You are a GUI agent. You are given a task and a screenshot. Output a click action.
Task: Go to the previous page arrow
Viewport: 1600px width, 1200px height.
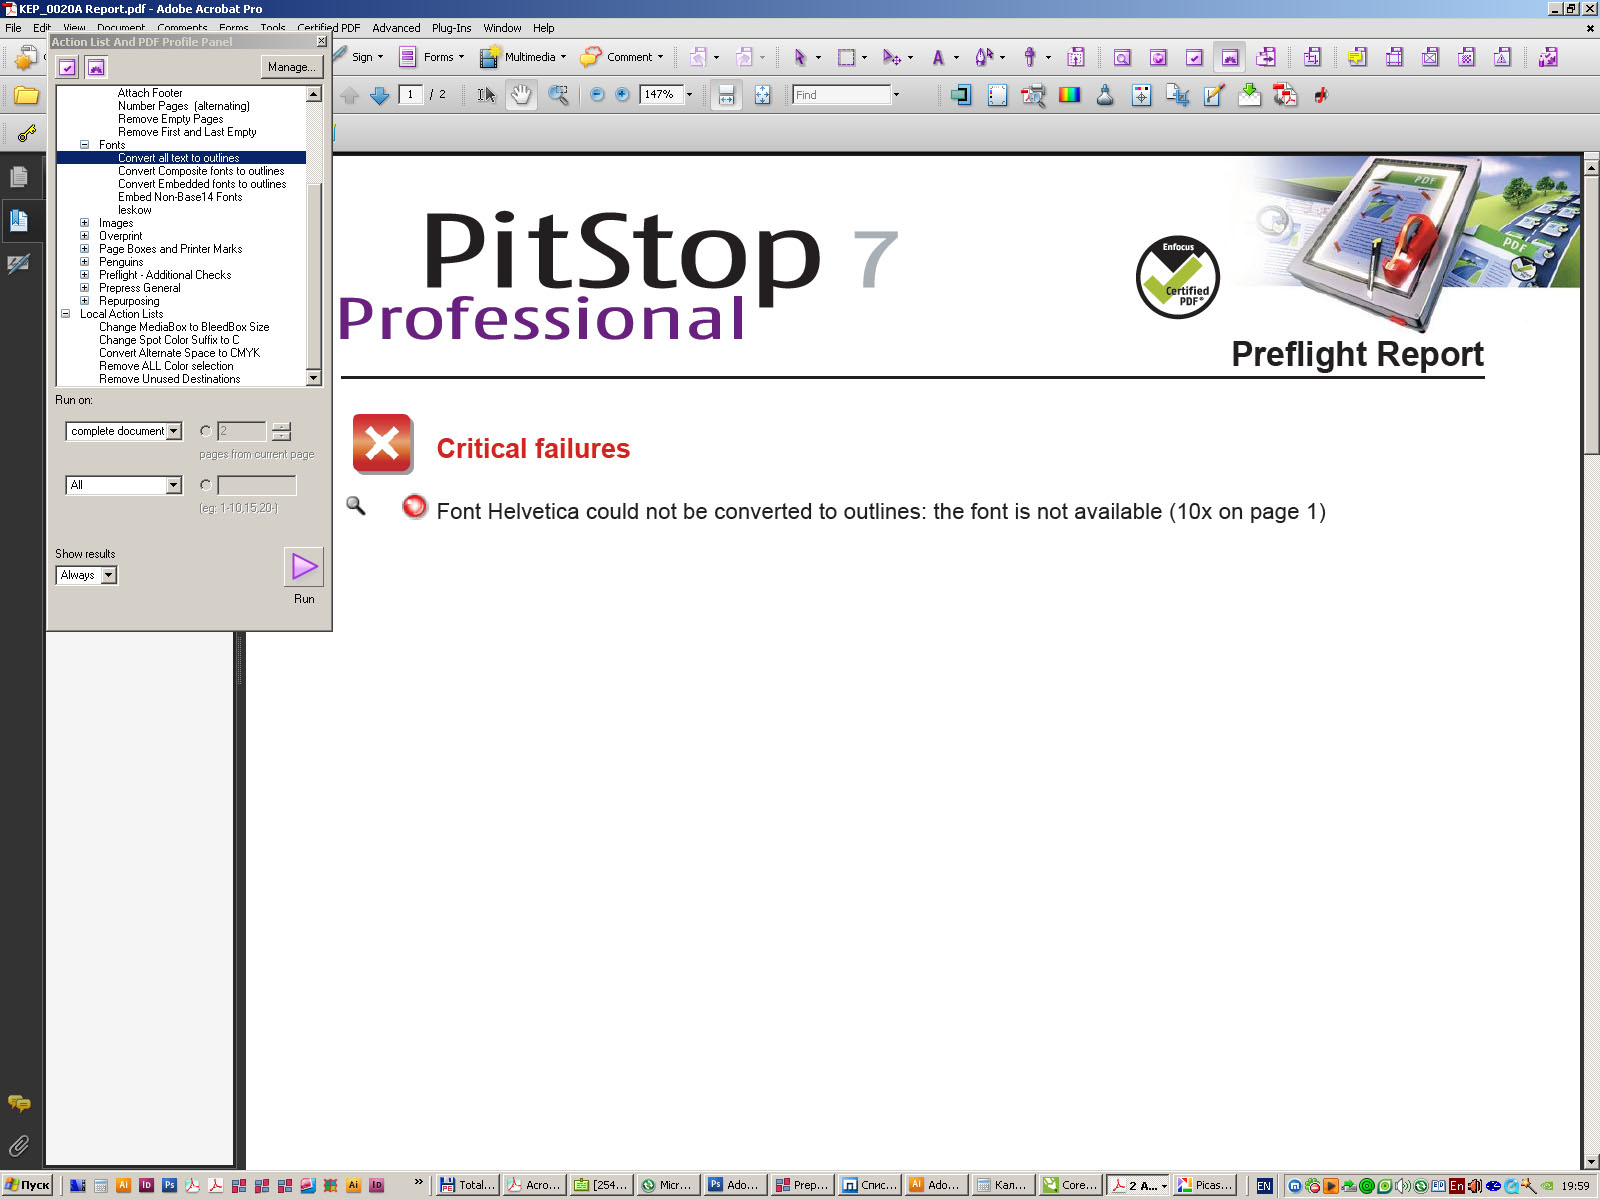point(349,95)
